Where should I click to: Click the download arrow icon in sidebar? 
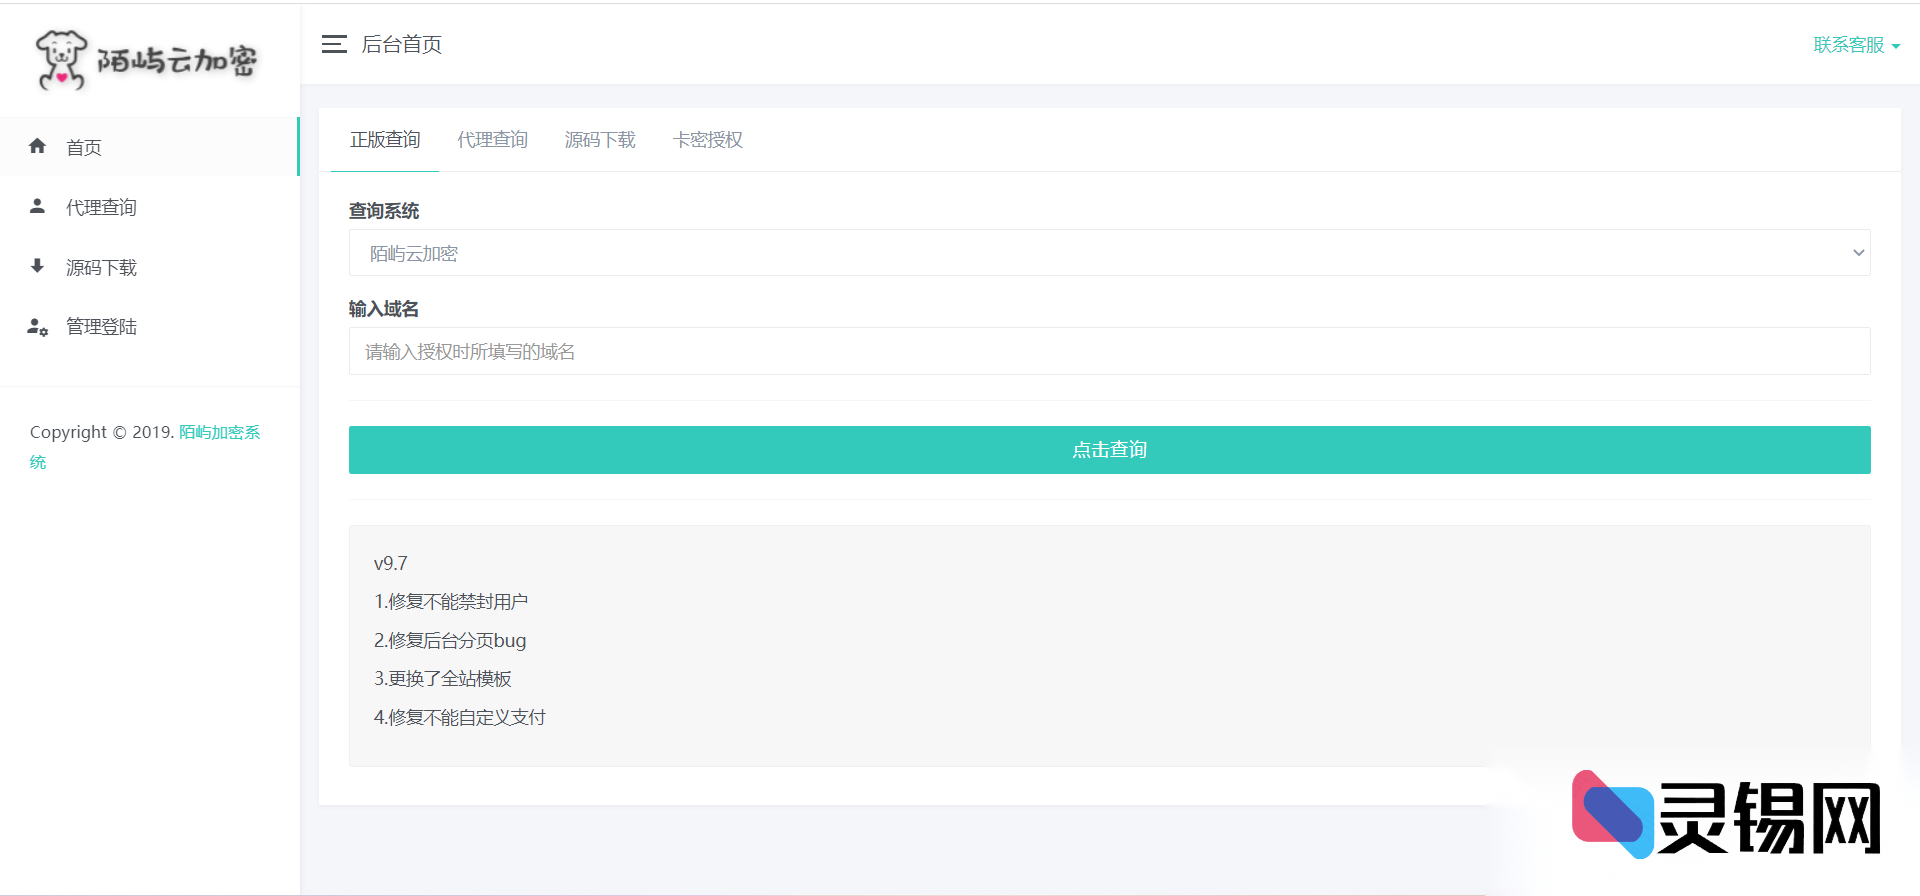pos(38,267)
